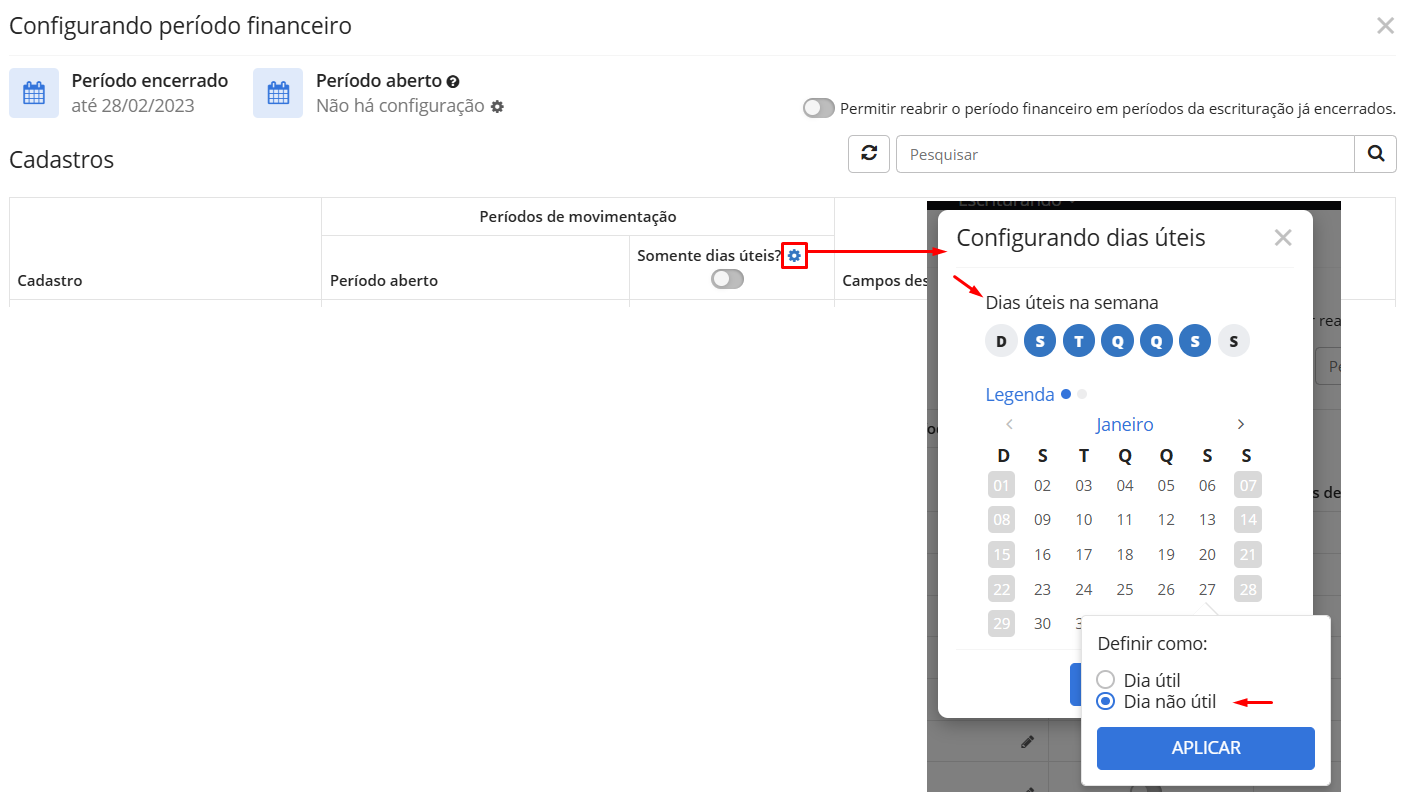Click the Período aberto calendar icon
This screenshot has height=803, width=1405.
point(278,93)
